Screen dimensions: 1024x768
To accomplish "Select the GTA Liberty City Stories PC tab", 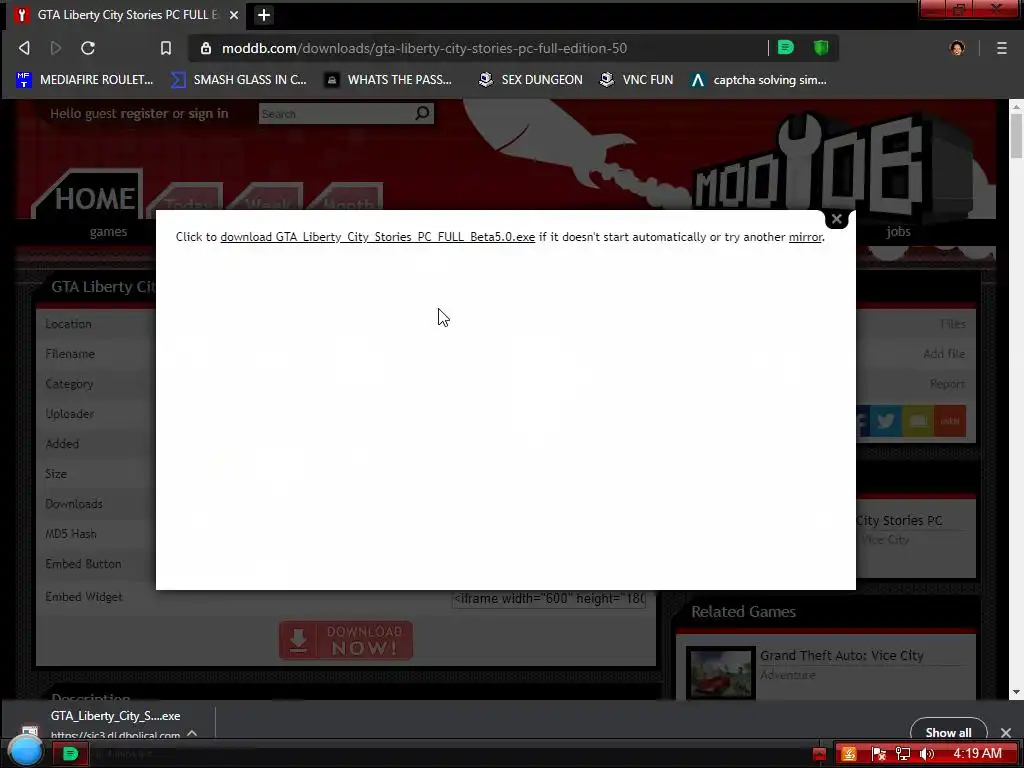I will (124, 14).
